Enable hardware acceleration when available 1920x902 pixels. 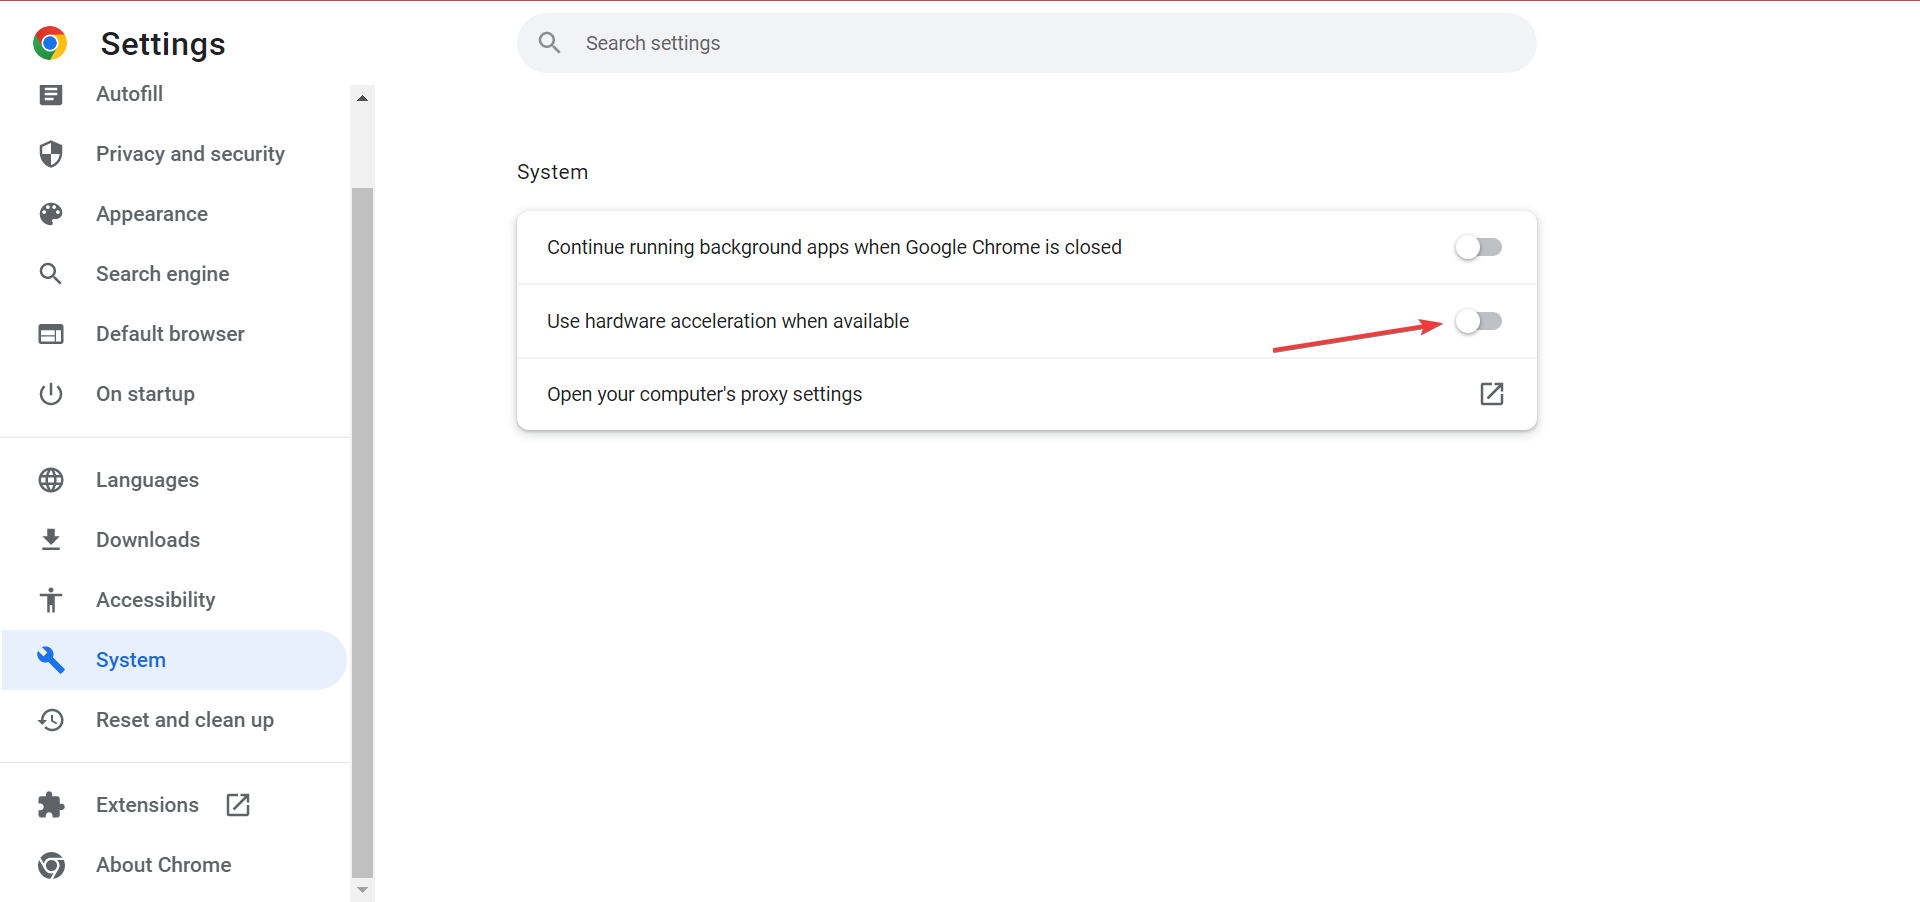(x=1479, y=321)
